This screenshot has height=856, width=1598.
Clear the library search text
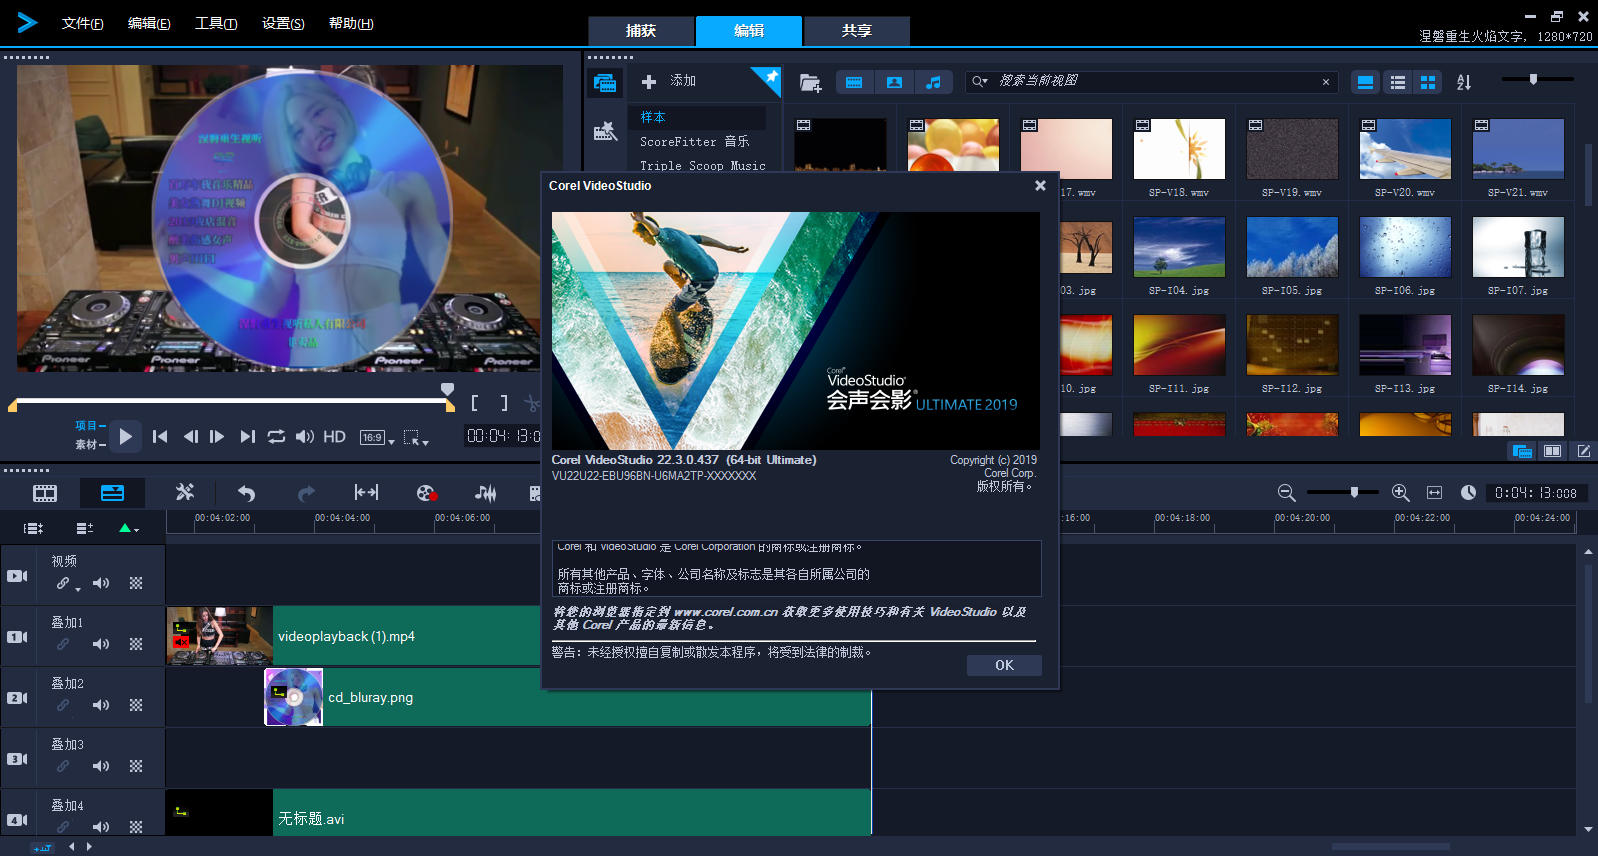1326,82
